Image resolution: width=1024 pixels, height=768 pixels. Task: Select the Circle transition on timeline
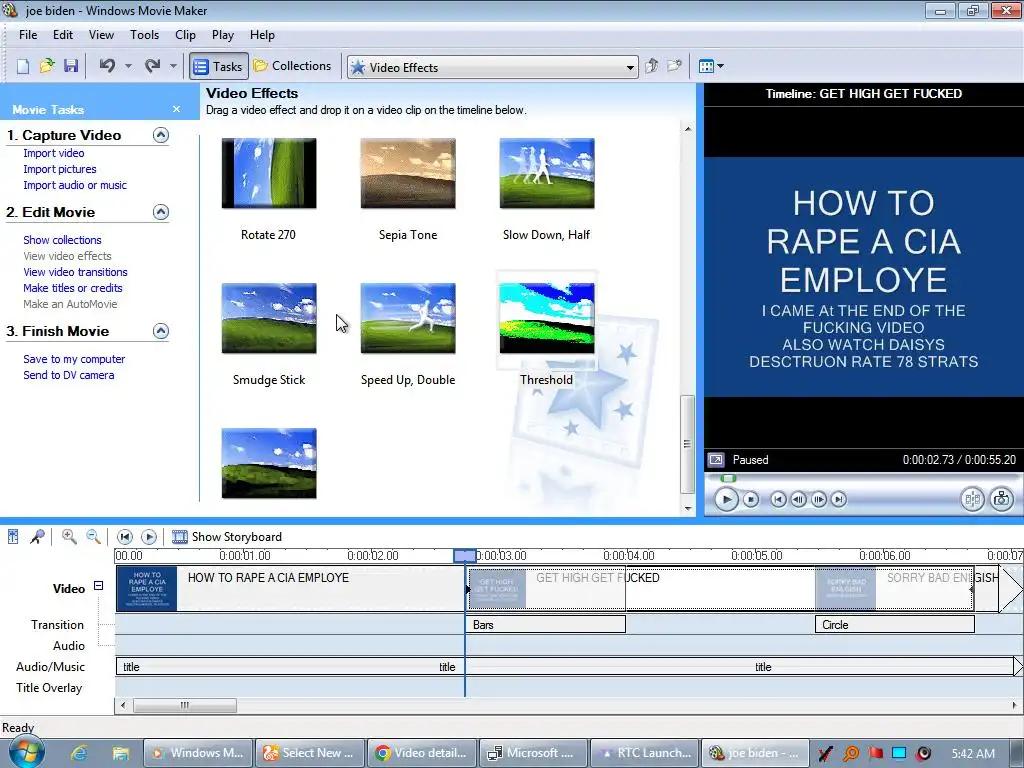pos(895,625)
